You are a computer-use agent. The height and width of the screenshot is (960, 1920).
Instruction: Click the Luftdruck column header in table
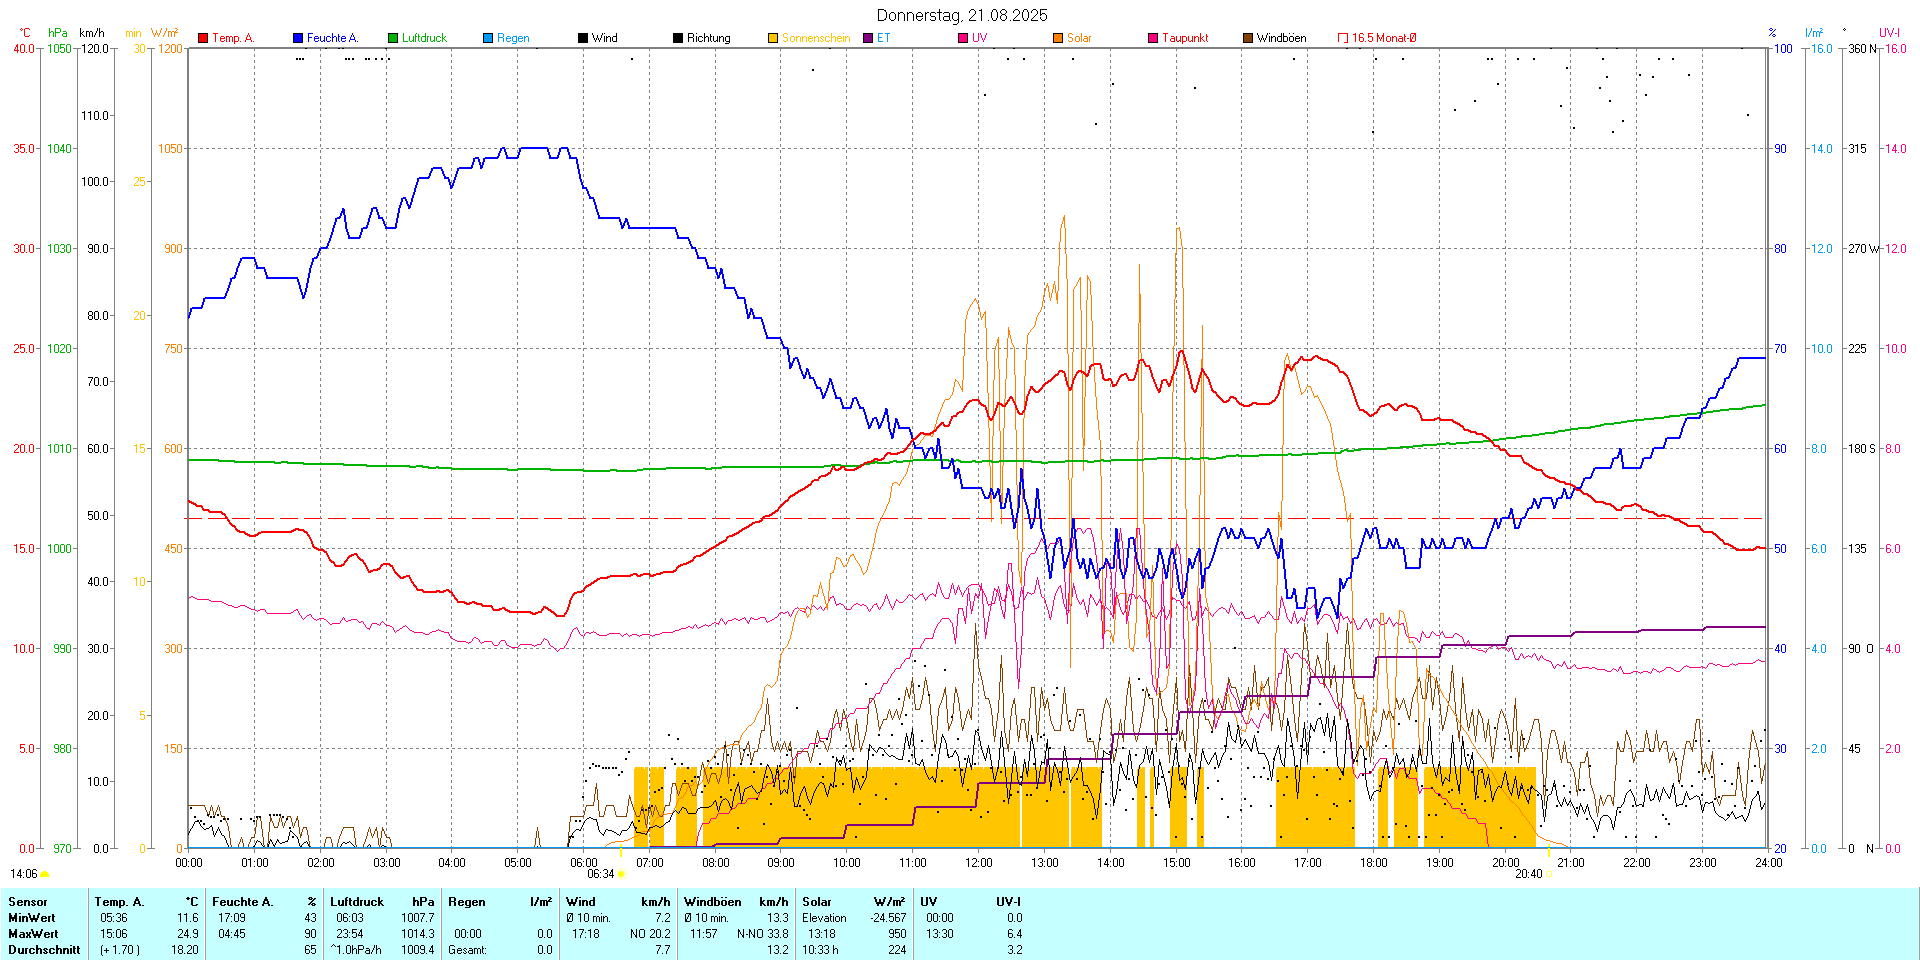(357, 902)
